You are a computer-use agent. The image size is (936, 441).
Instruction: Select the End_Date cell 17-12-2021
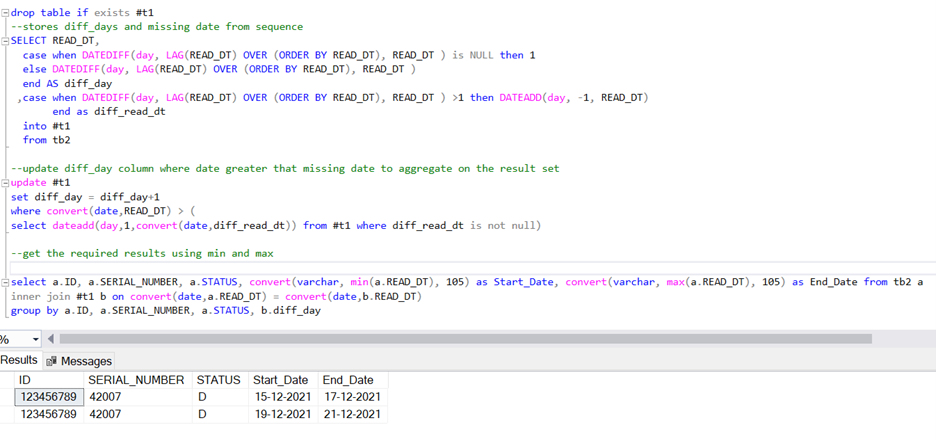click(x=353, y=397)
